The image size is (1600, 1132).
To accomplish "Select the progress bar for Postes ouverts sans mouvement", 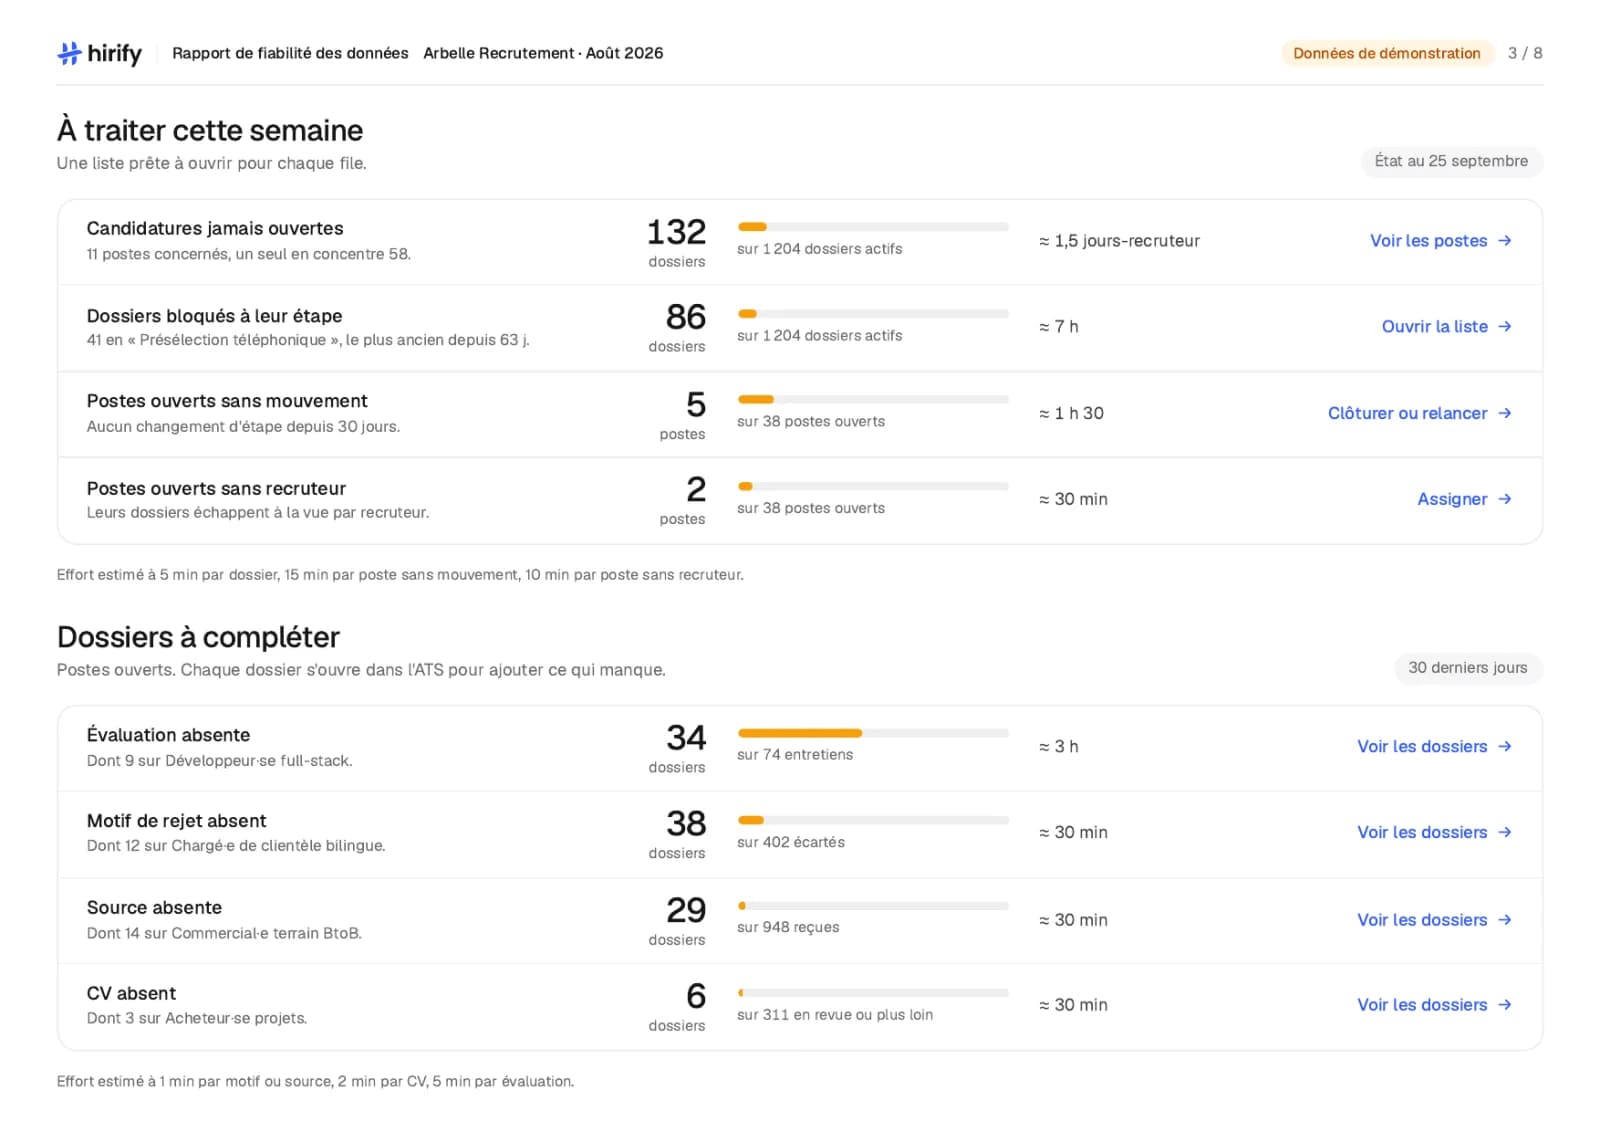I will pos(873,400).
